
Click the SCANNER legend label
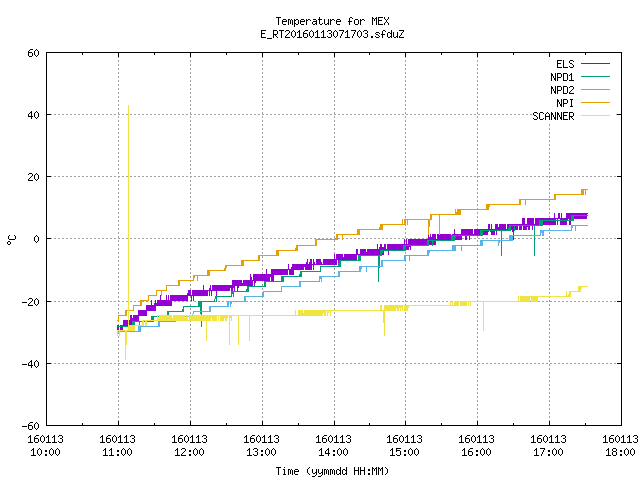pyautogui.click(x=553, y=116)
